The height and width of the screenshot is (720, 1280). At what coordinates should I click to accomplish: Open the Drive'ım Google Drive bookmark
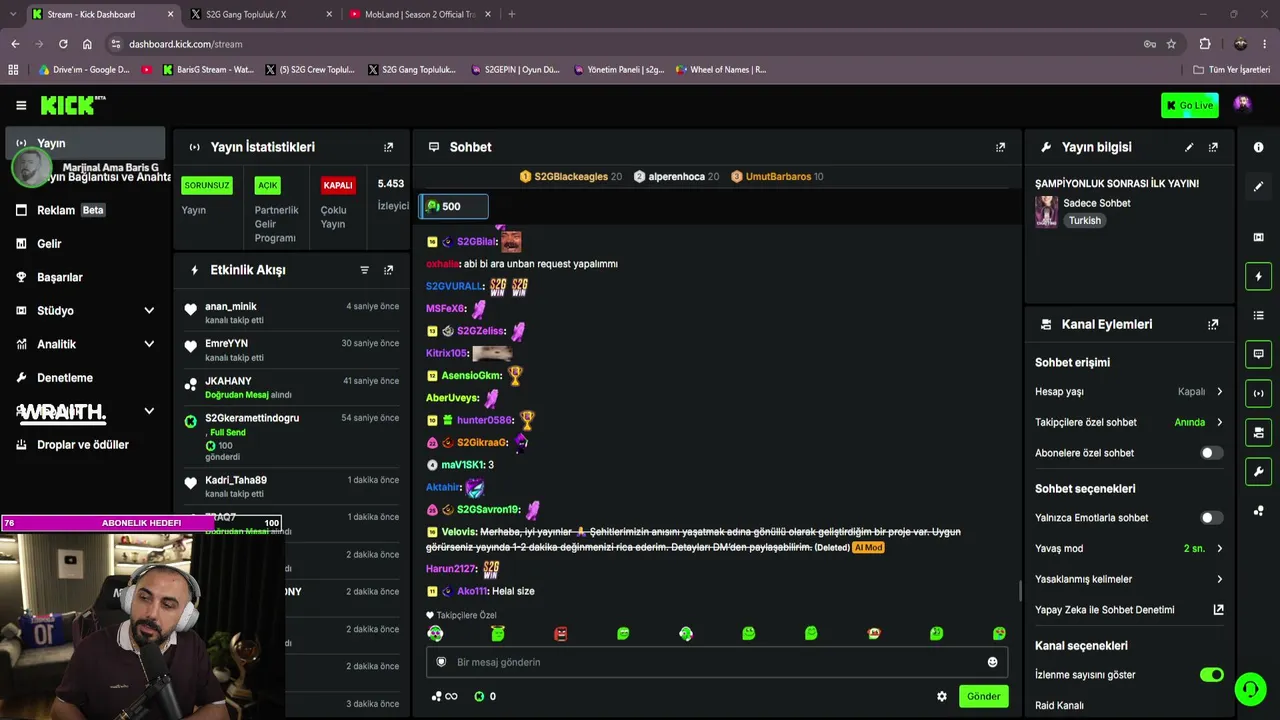pos(84,70)
